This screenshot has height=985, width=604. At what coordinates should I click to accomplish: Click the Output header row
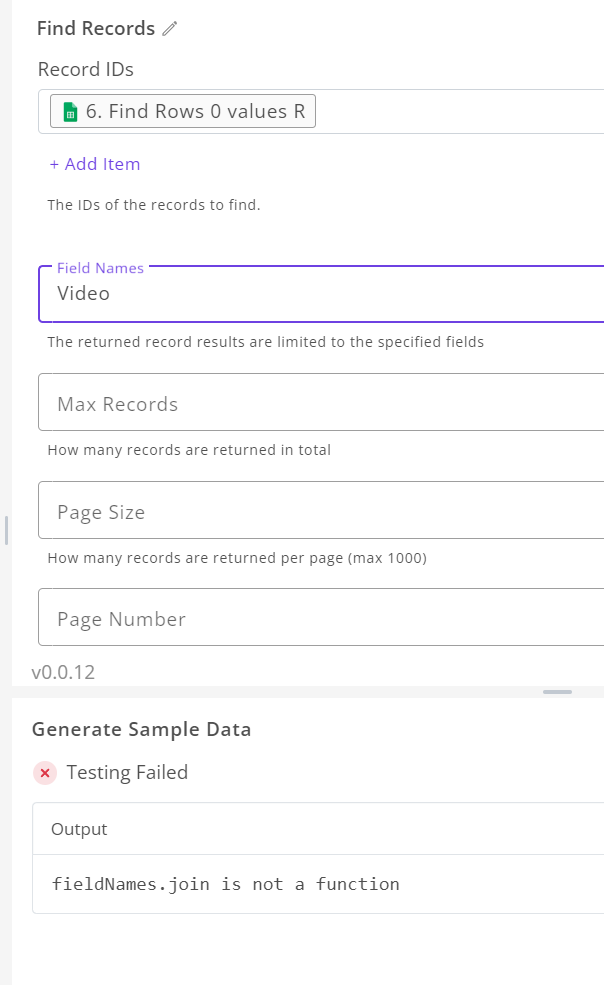pos(318,829)
